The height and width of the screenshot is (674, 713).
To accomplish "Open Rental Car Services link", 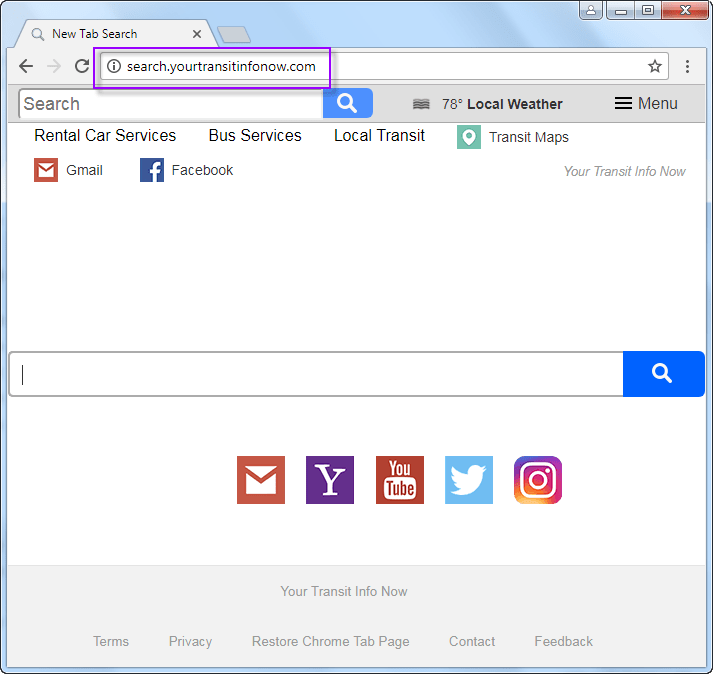I will pos(105,136).
